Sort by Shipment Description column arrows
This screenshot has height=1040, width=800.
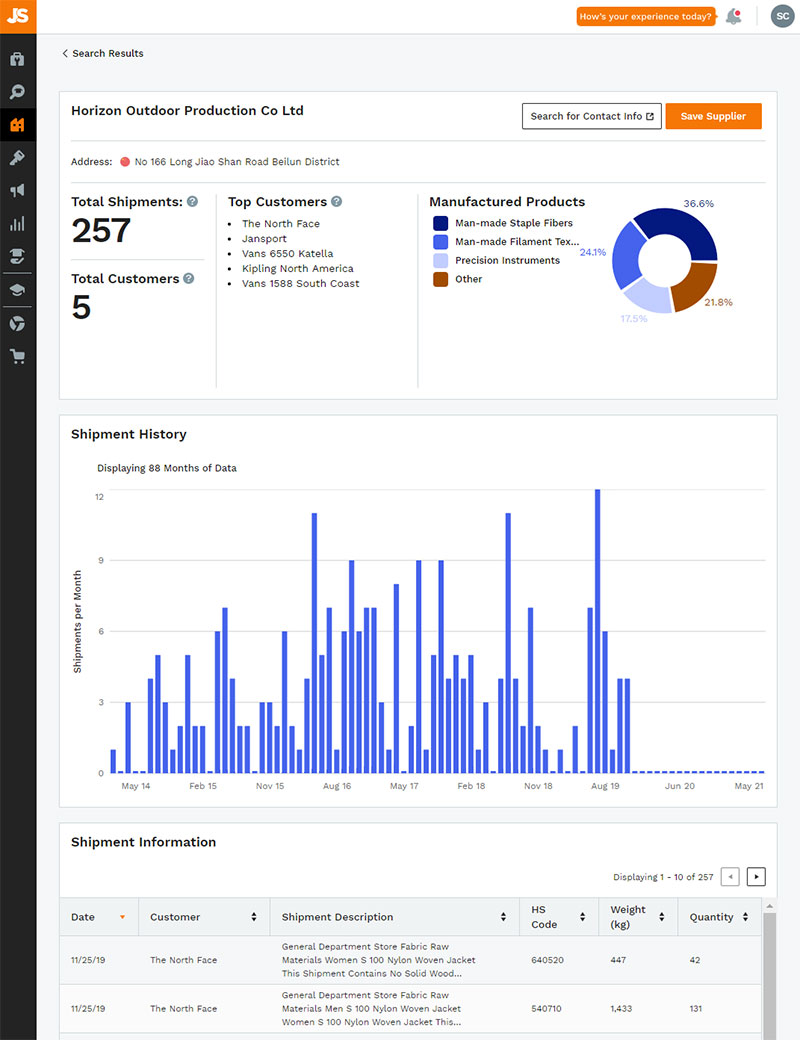coord(503,917)
